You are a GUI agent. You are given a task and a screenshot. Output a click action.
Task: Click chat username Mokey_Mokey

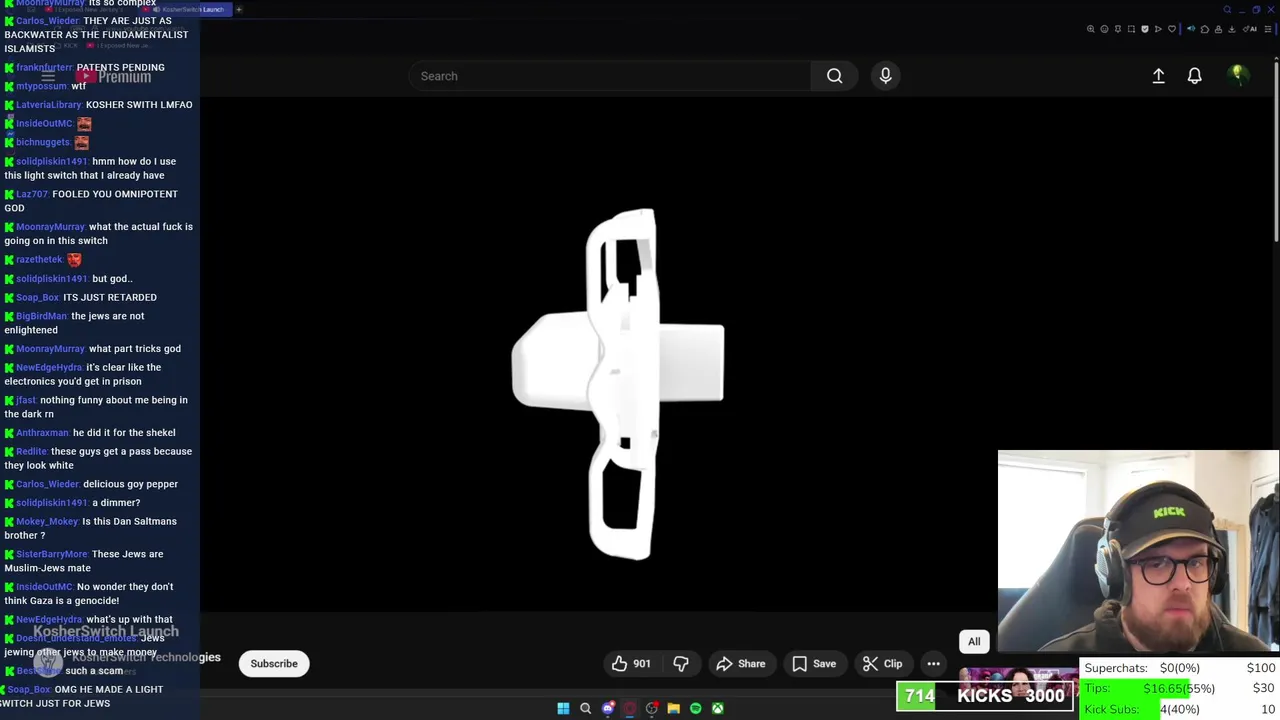click(x=47, y=522)
